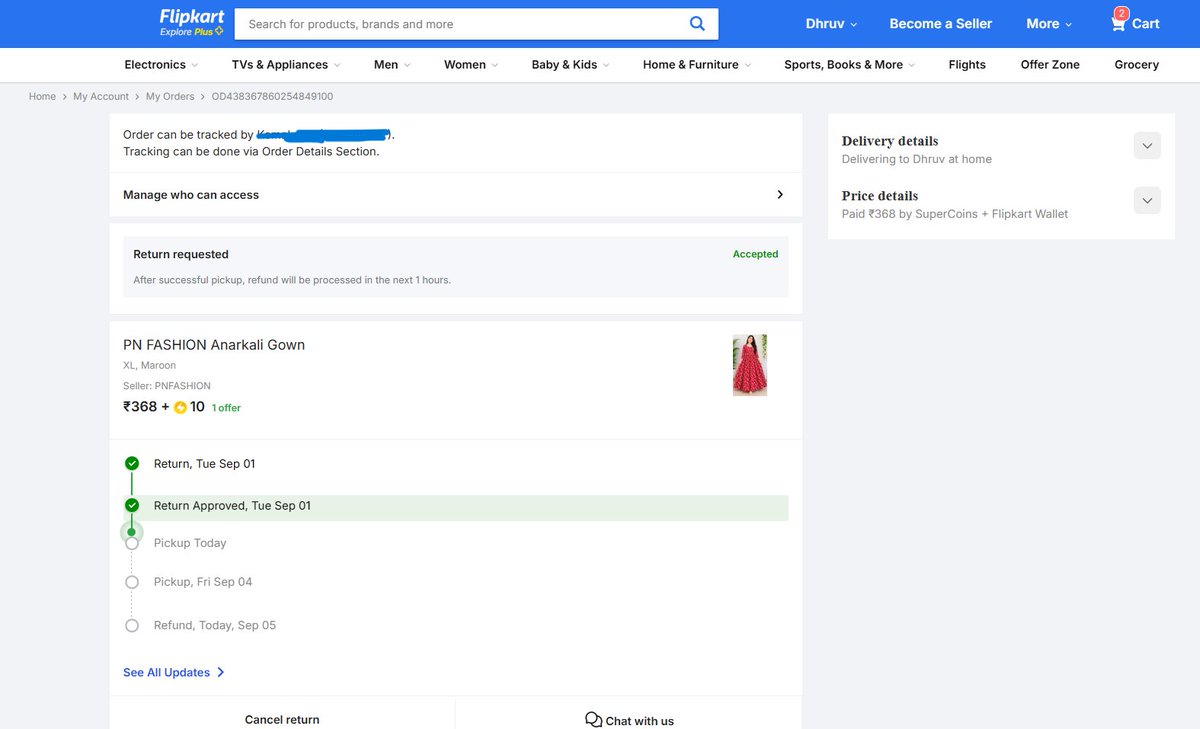Image resolution: width=1200 pixels, height=729 pixels.
Task: Click the XL, Maroon variant text
Action: (x=149, y=366)
